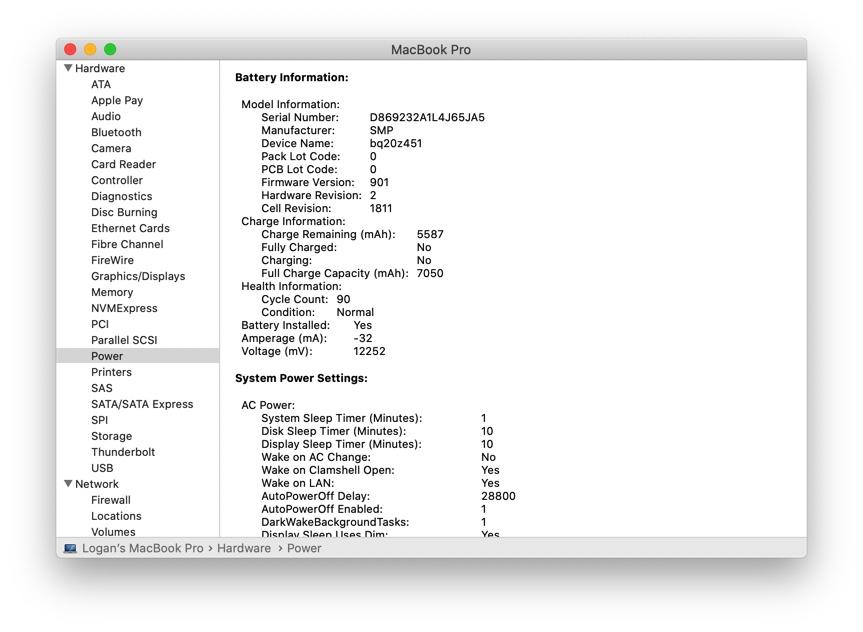The width and height of the screenshot is (863, 632).
Task: Click the manufacturer value SMP
Action: click(x=381, y=130)
